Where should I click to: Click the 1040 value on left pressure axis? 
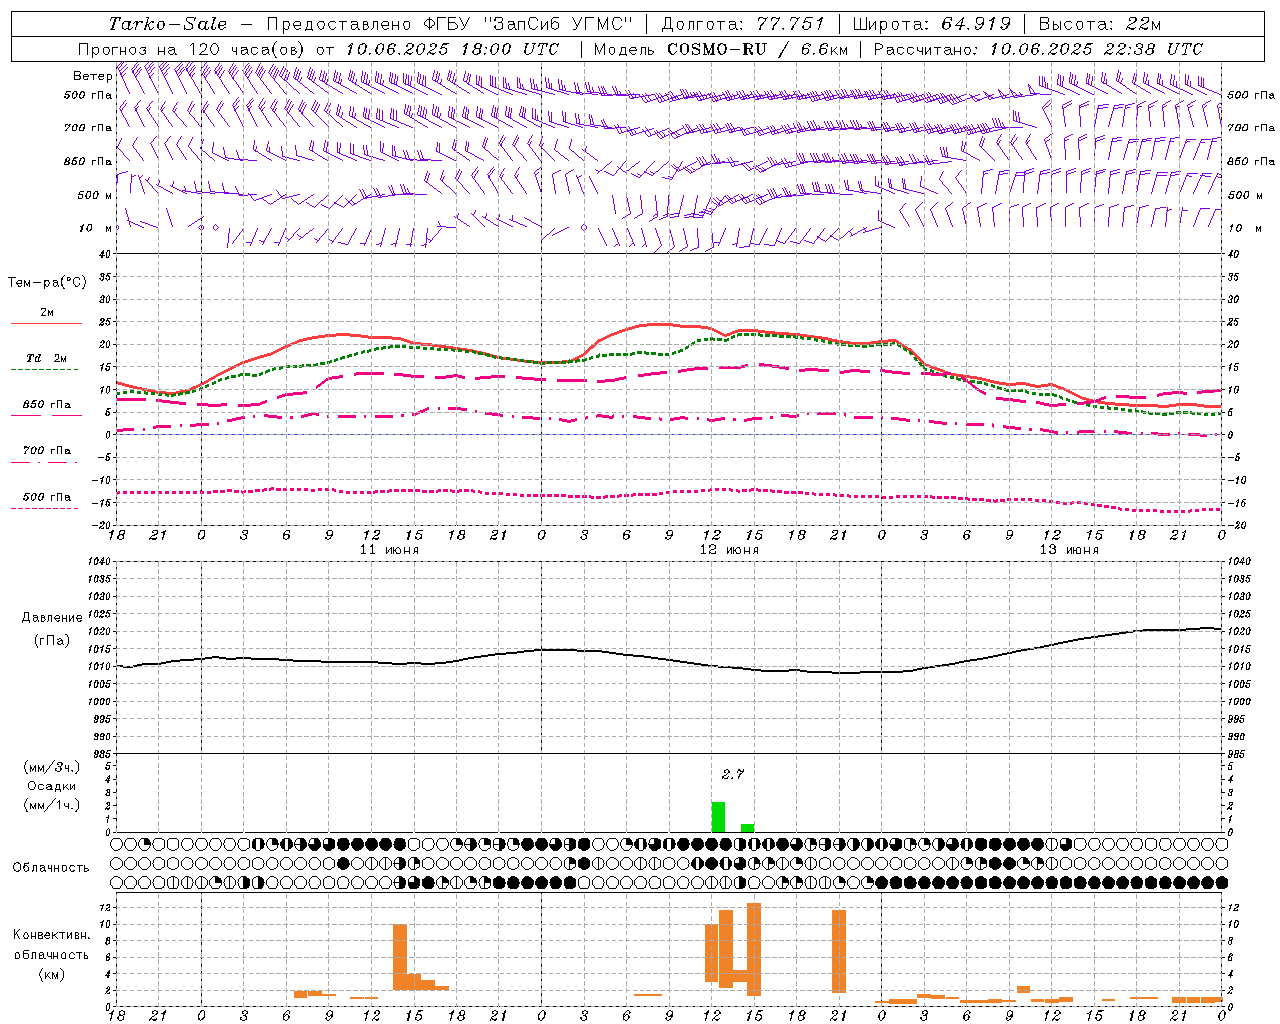coord(100,562)
